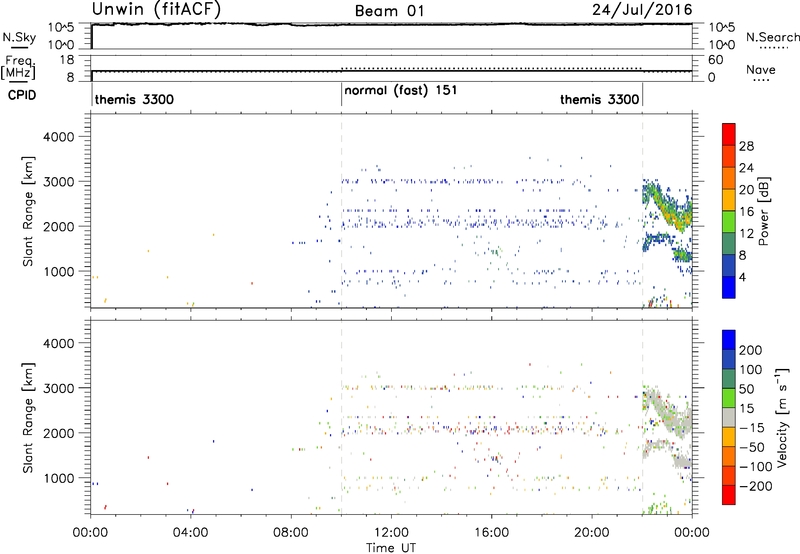Select the 'Beam 01' label

tap(389, 11)
